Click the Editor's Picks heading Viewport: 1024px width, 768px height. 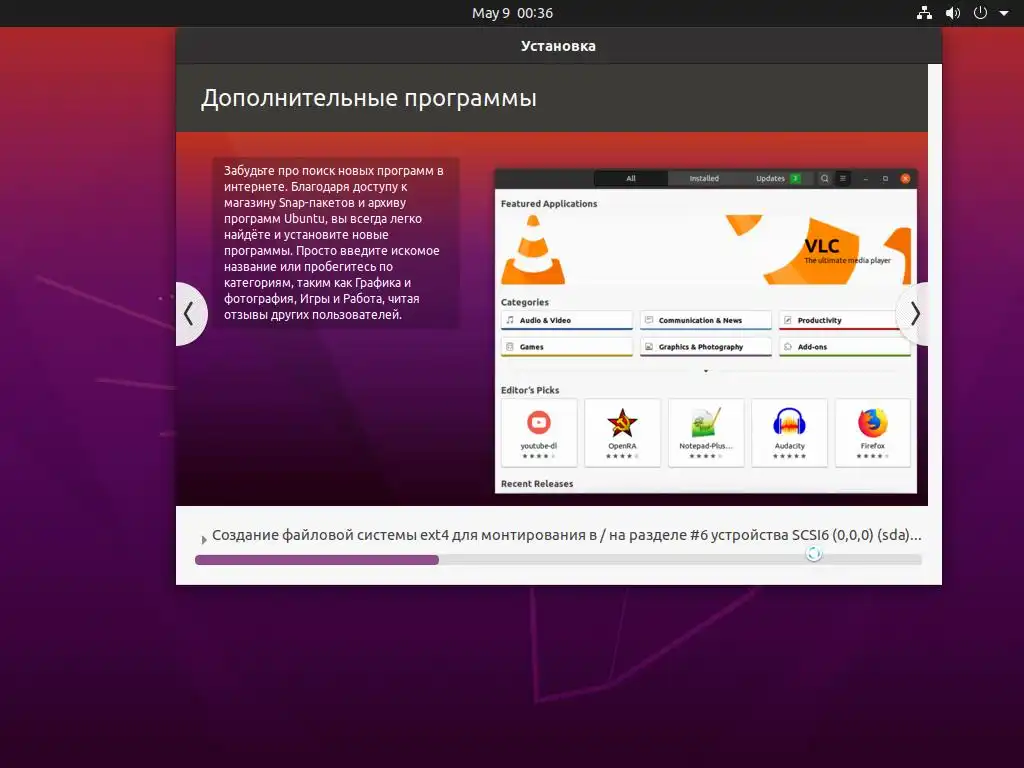pos(530,390)
